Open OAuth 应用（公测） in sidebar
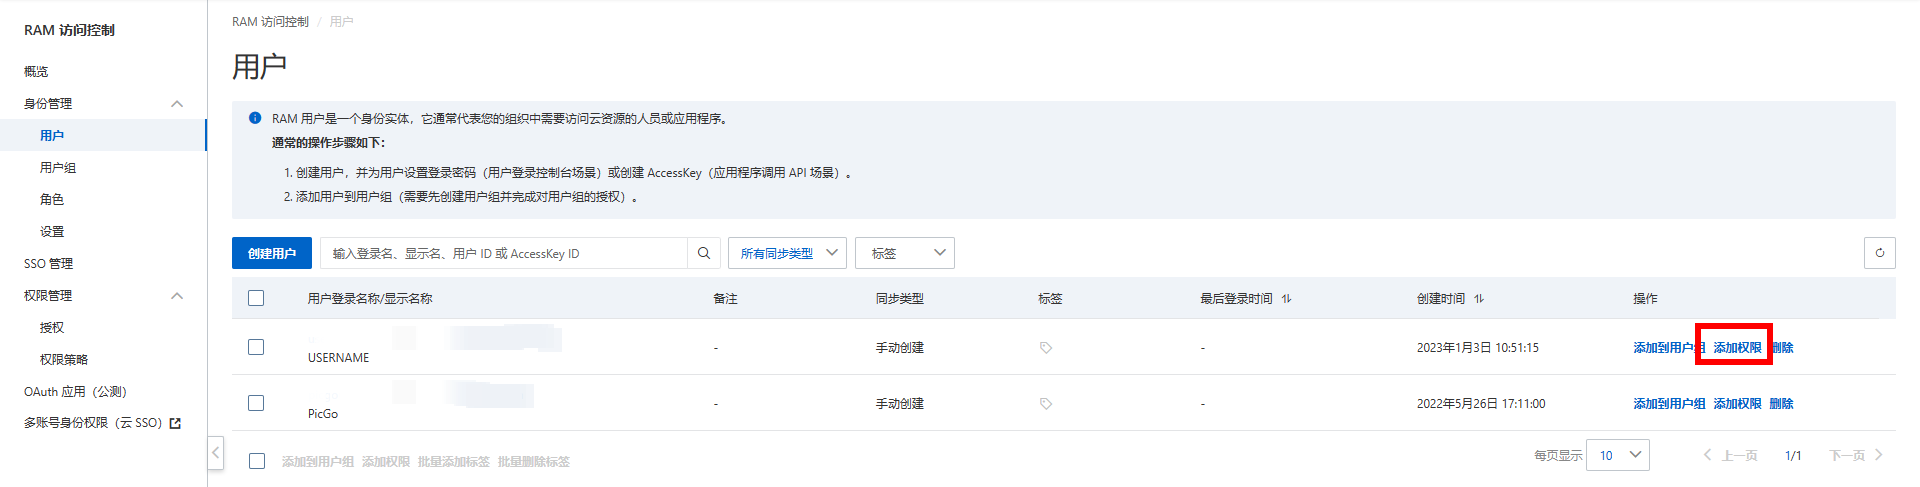This screenshot has height=487, width=1920. (x=75, y=392)
